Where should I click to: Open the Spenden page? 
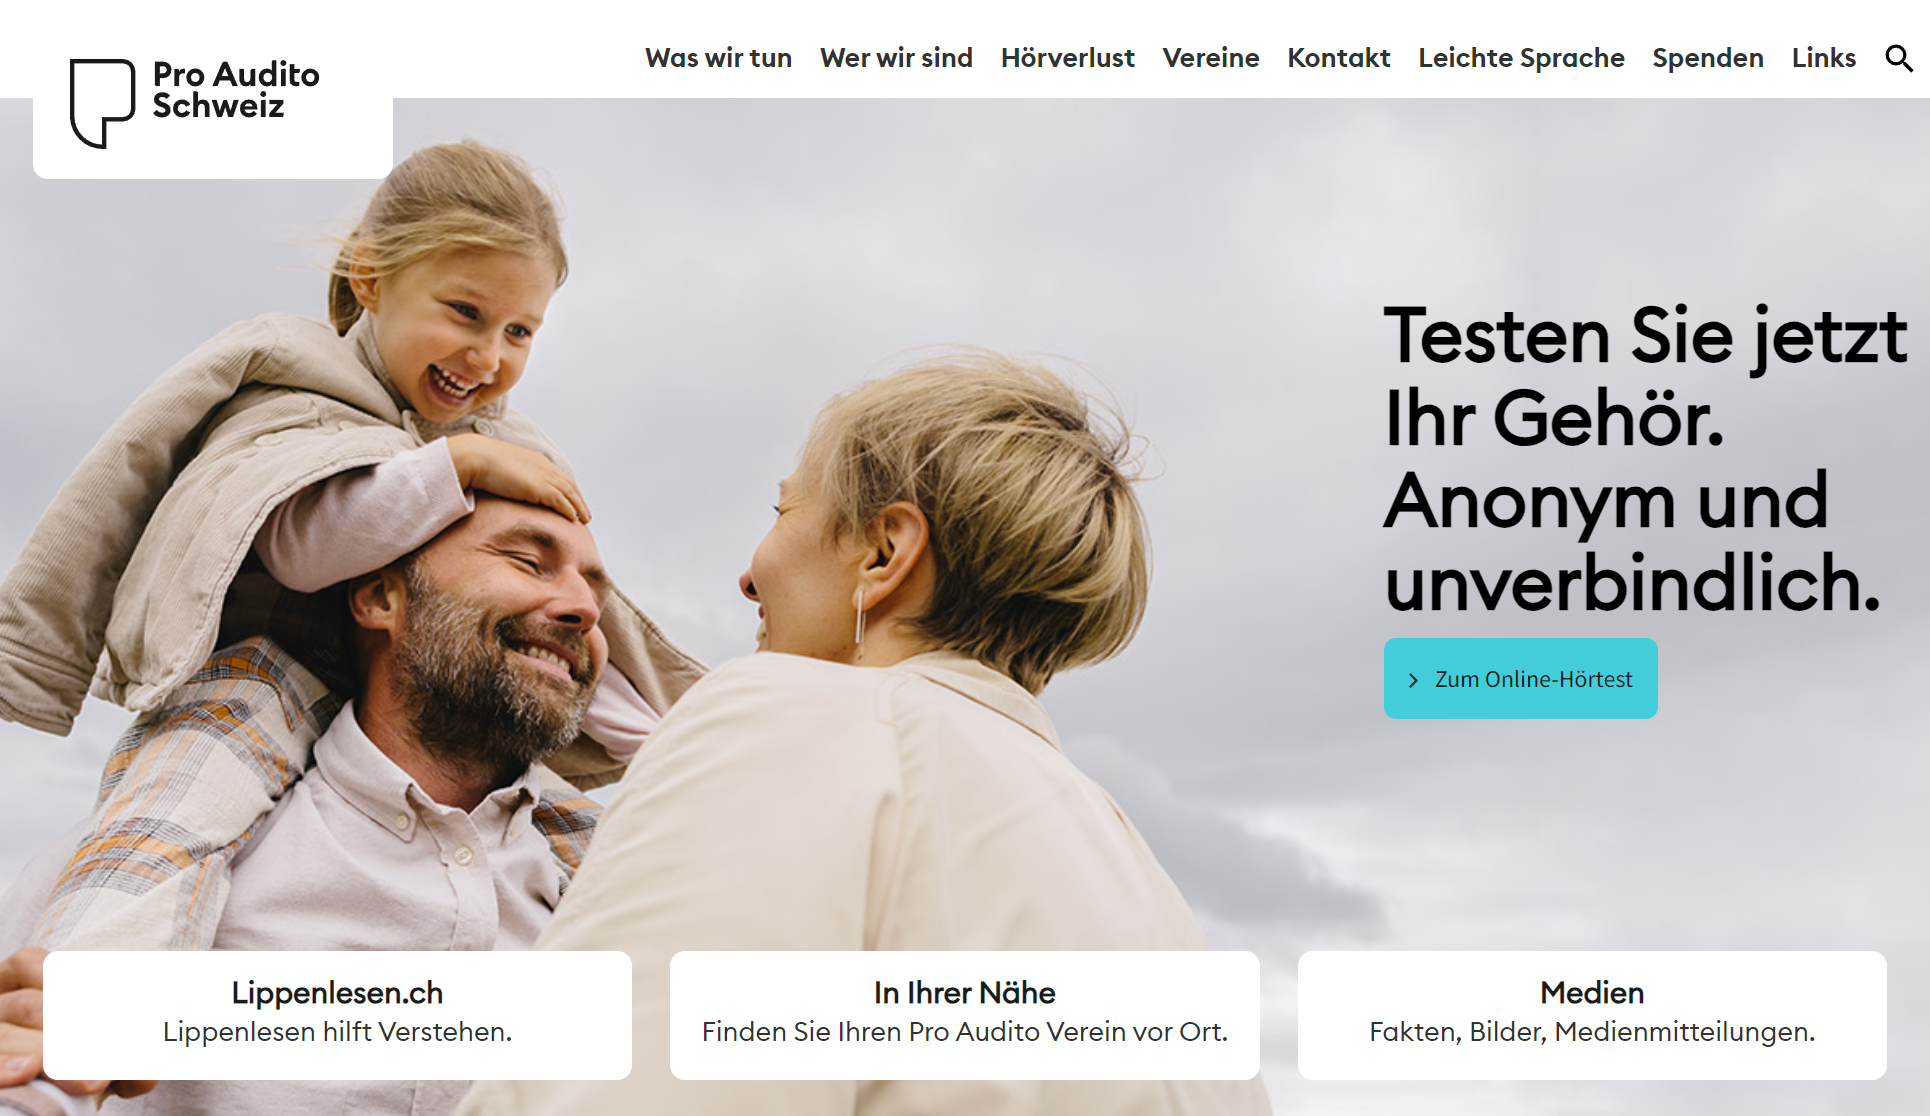pos(1707,59)
